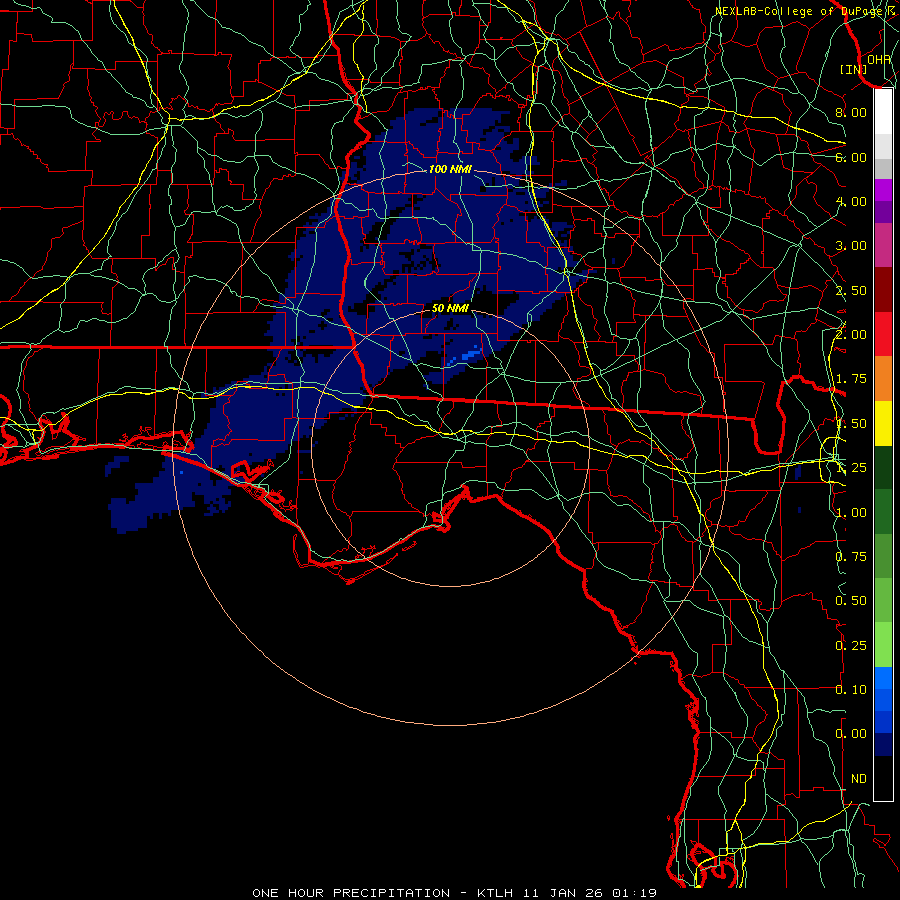Viewport: 900px width, 900px height.
Task: Click the 0.25 legend value
Action: coord(851,646)
